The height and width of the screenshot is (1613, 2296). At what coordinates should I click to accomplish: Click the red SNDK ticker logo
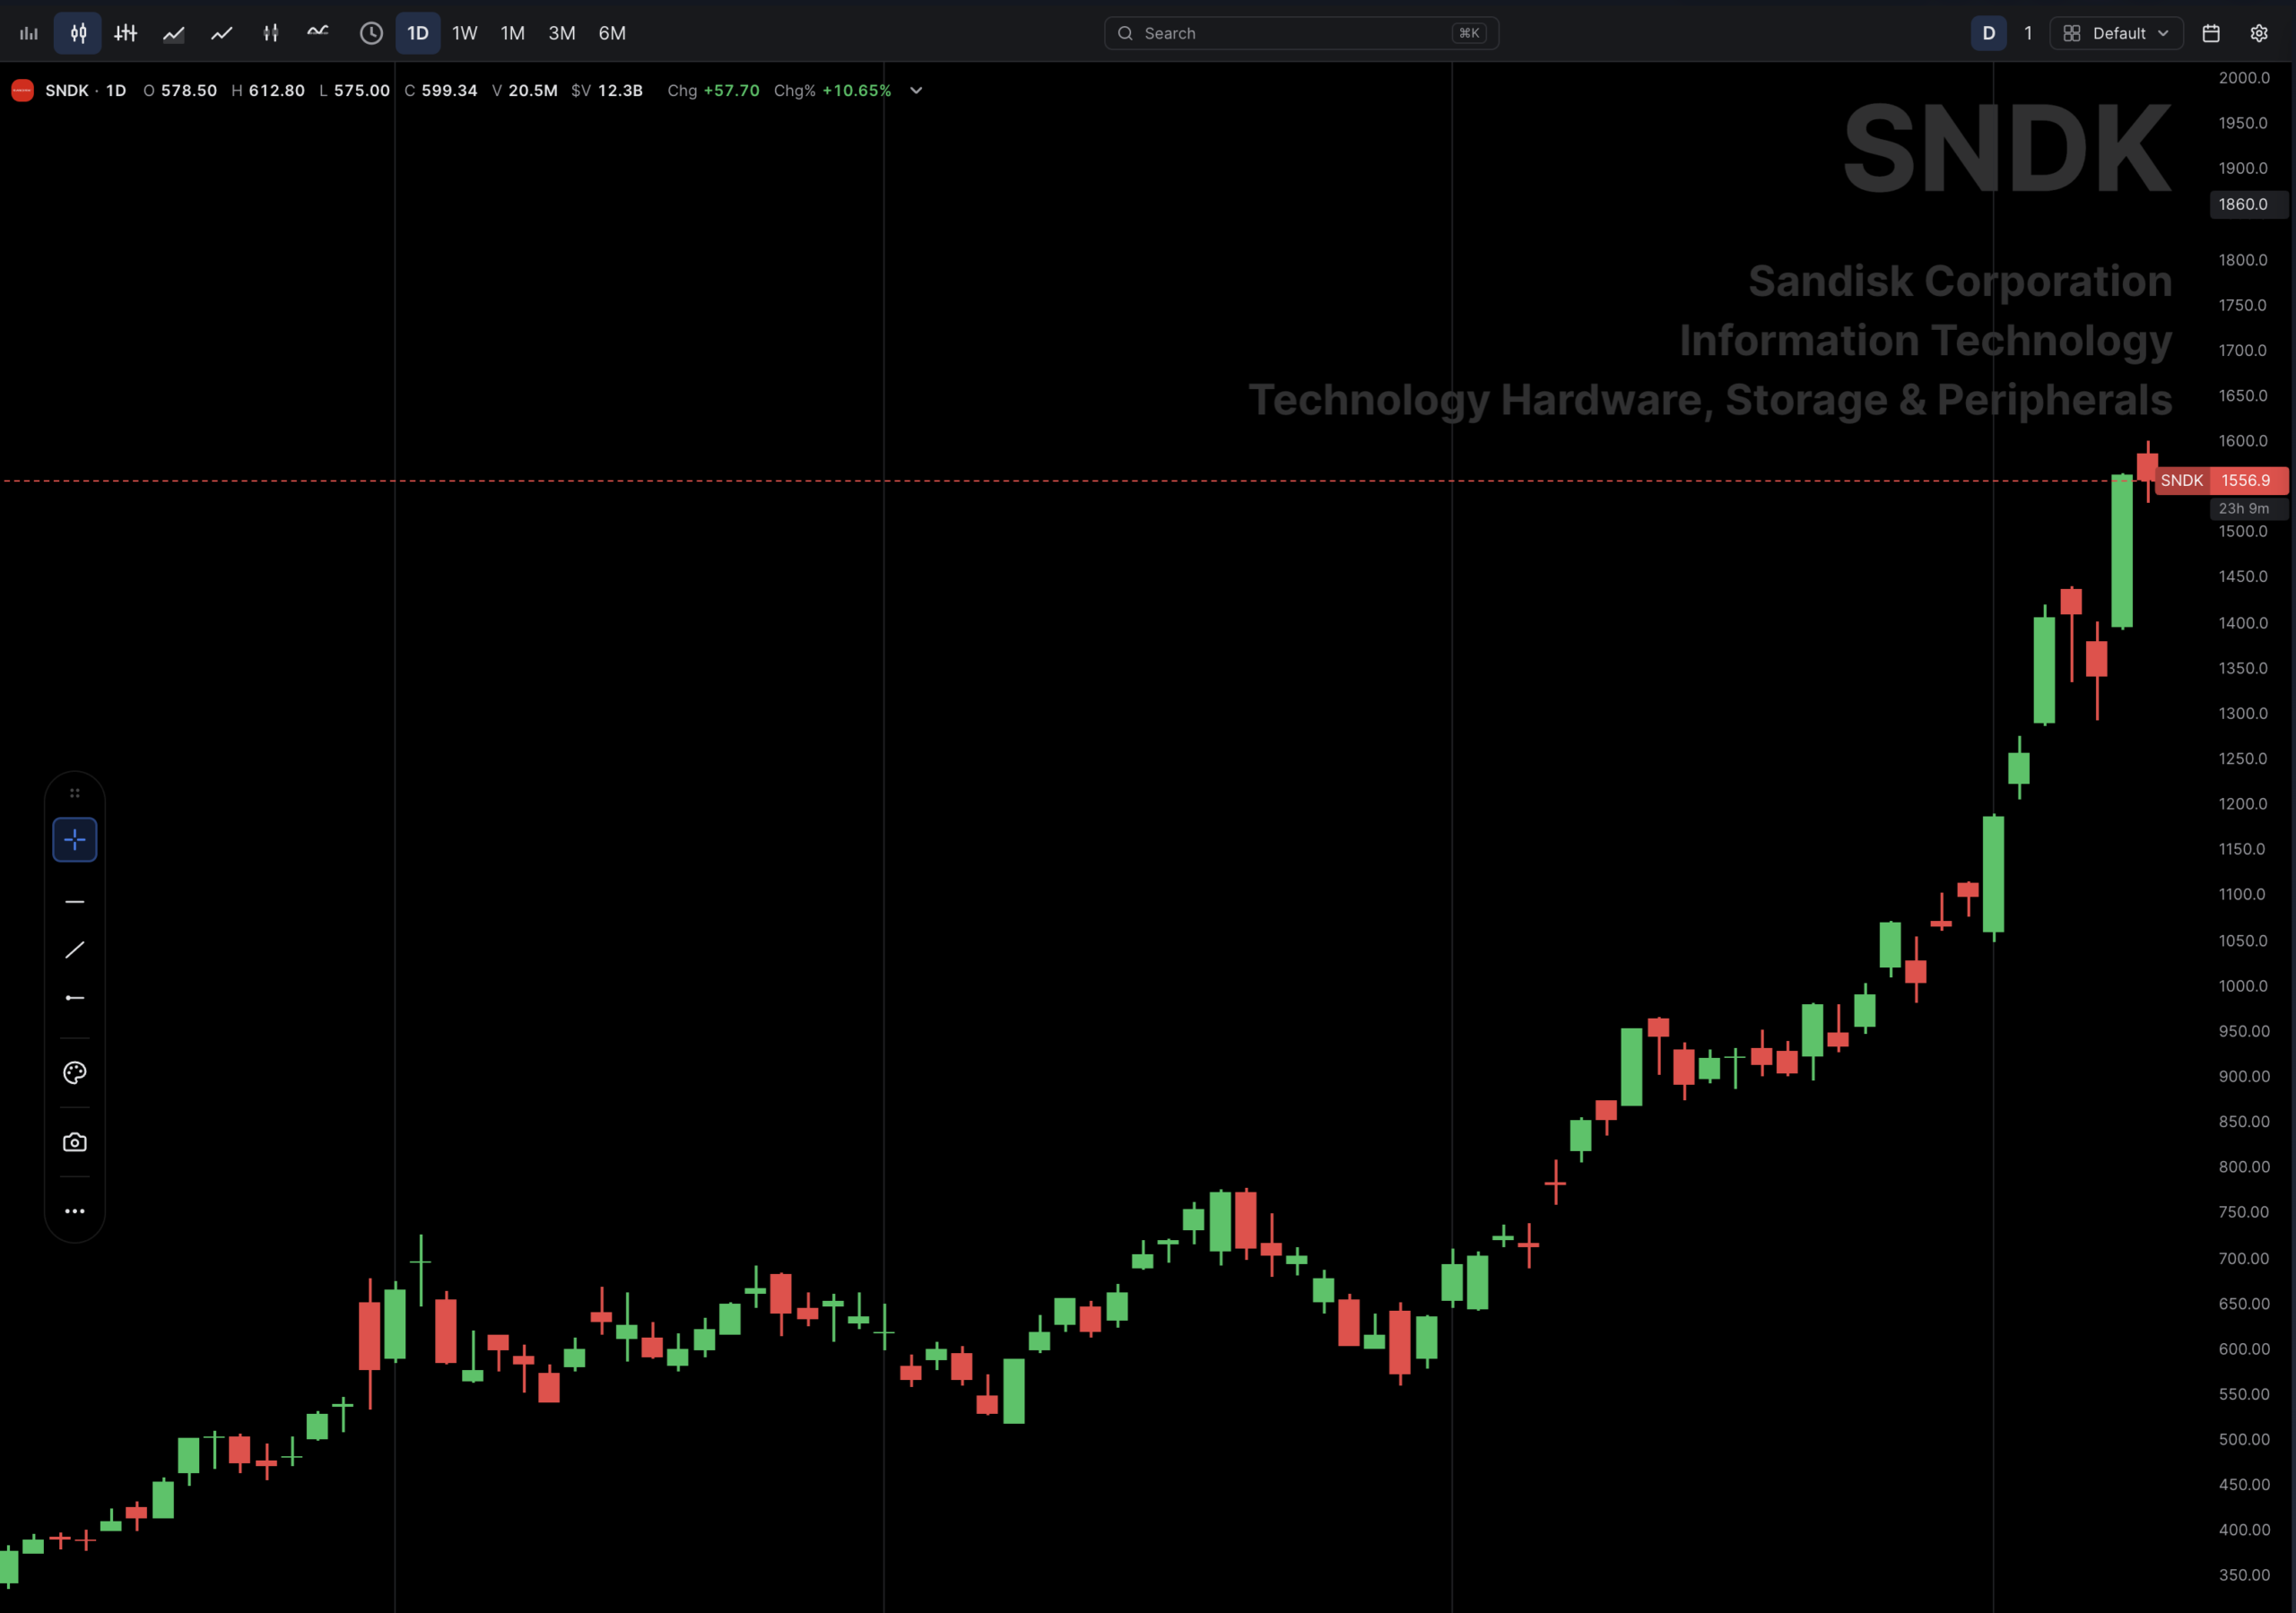click(x=22, y=91)
